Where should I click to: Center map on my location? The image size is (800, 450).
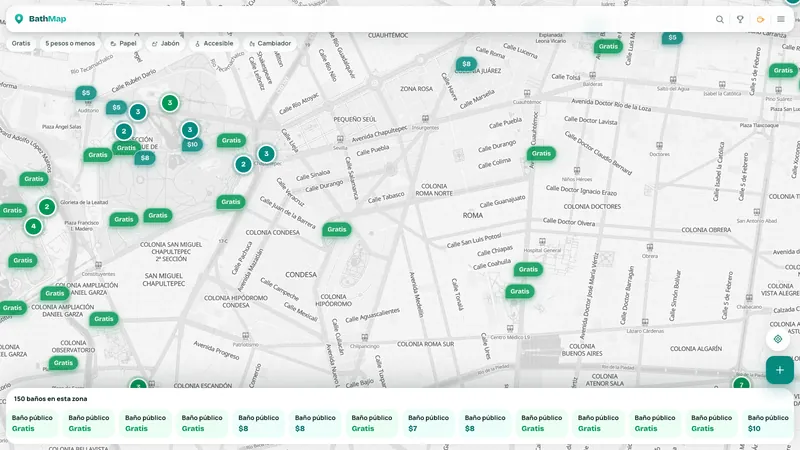(778, 339)
